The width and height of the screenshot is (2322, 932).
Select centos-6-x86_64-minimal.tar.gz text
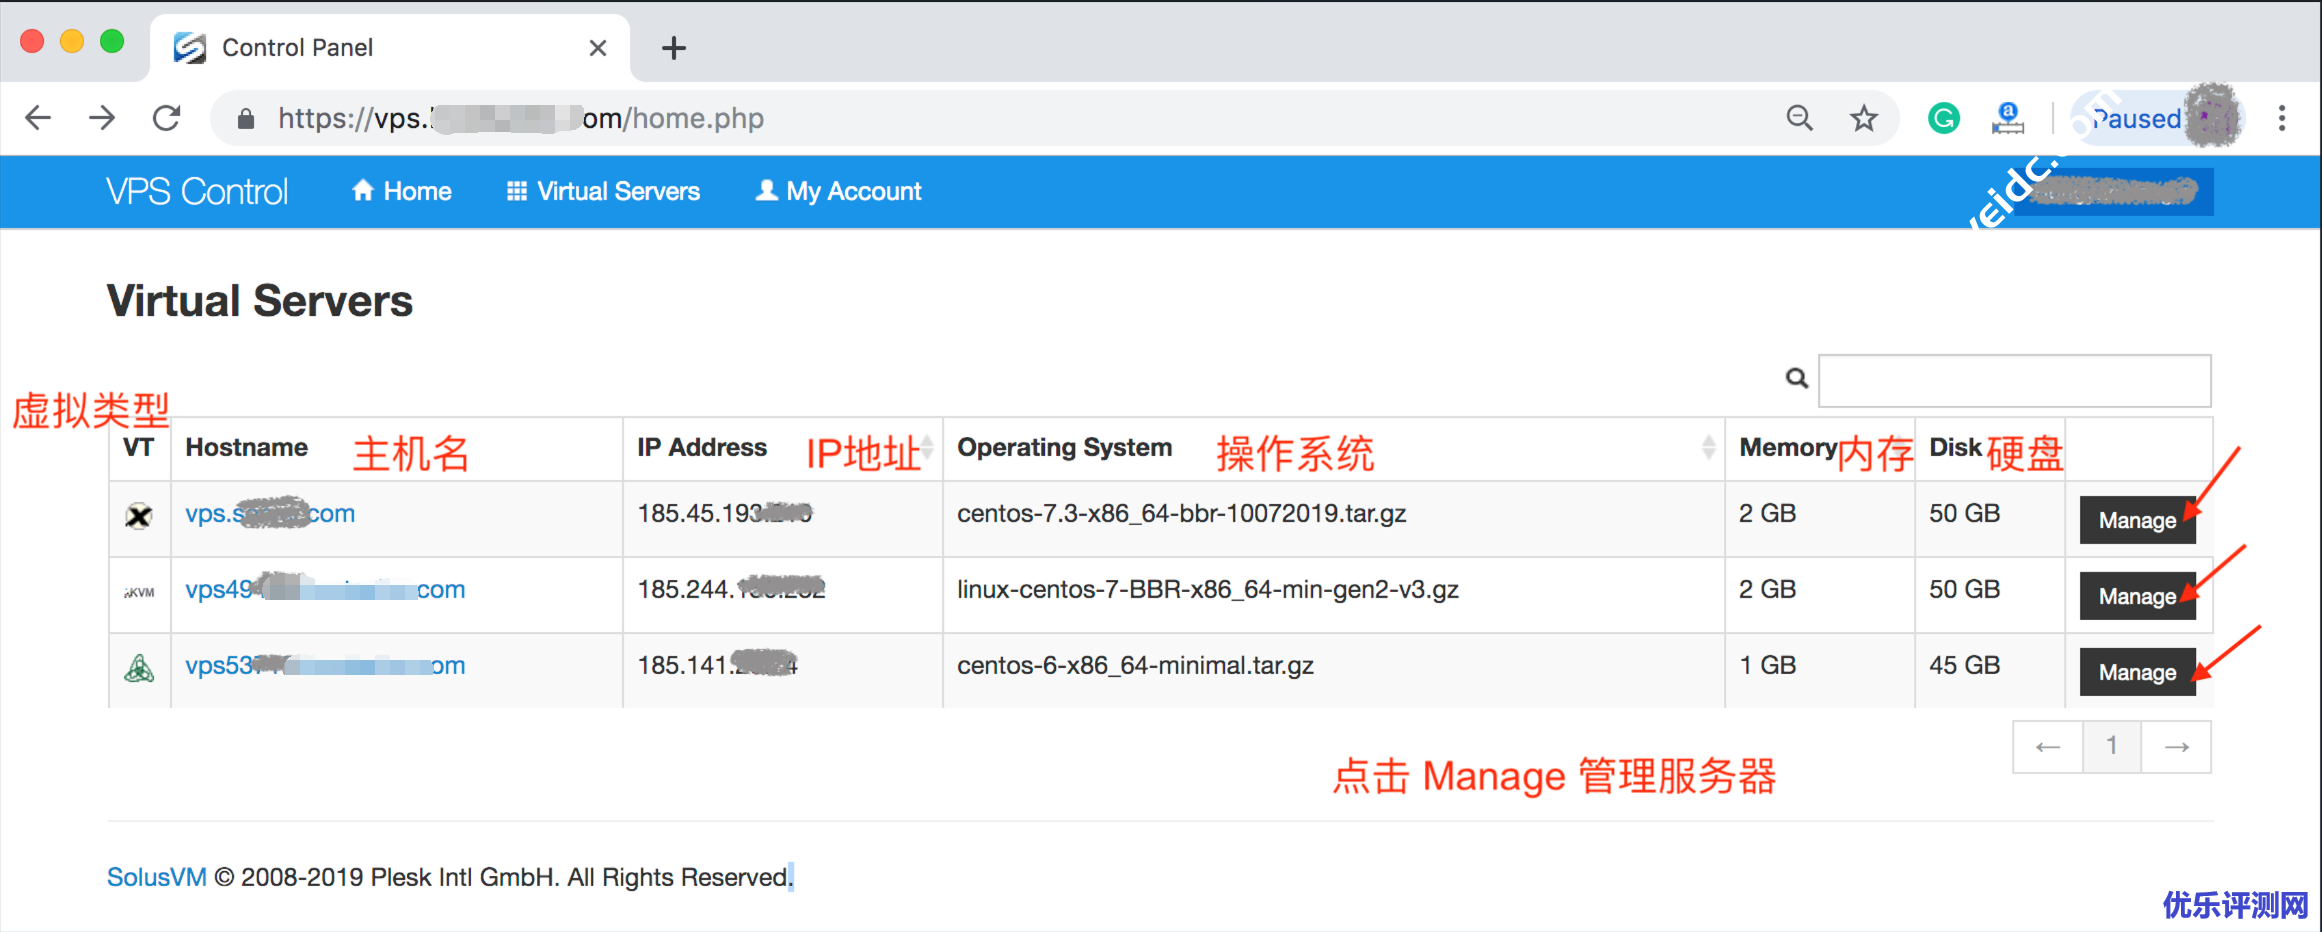pos(1135,666)
